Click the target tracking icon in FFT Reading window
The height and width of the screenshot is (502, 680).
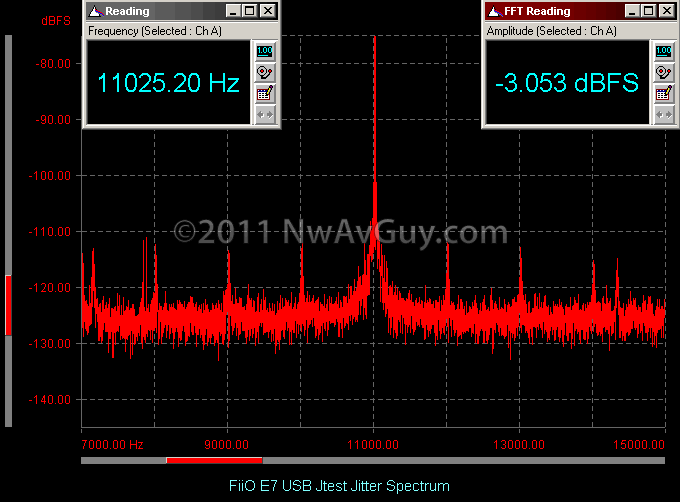664,72
